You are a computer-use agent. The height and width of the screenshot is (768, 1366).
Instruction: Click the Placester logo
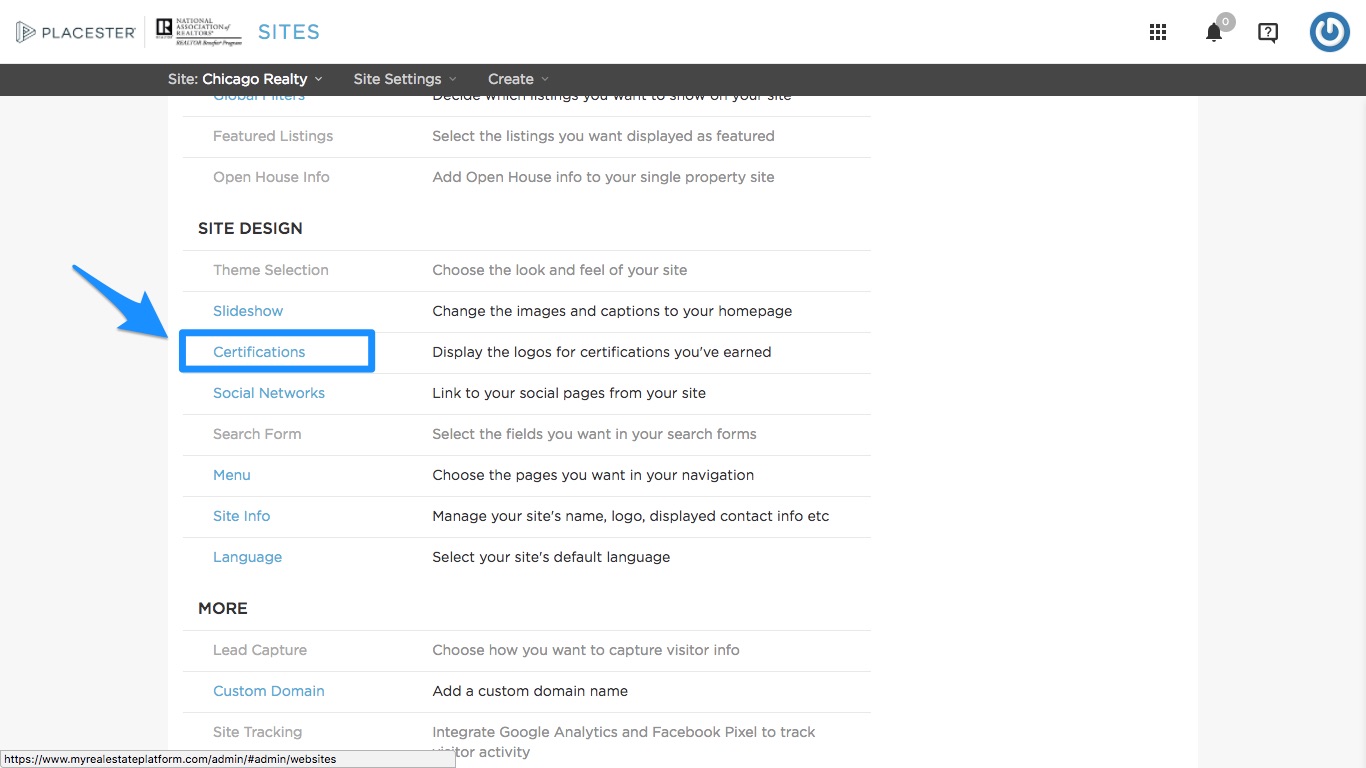point(76,32)
